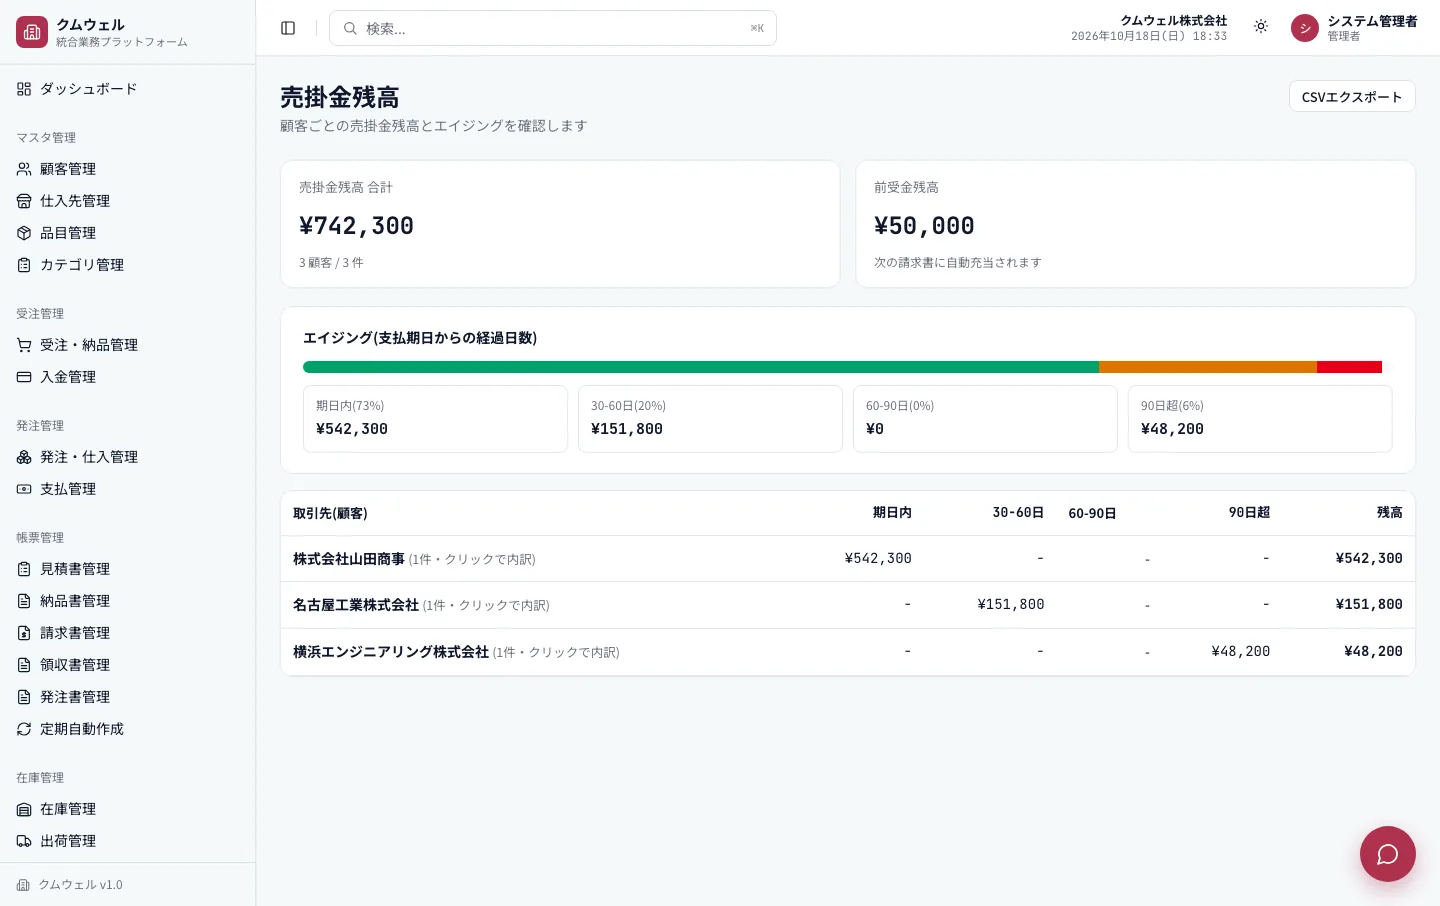Click the 品目管理 box icon

(x=24, y=233)
